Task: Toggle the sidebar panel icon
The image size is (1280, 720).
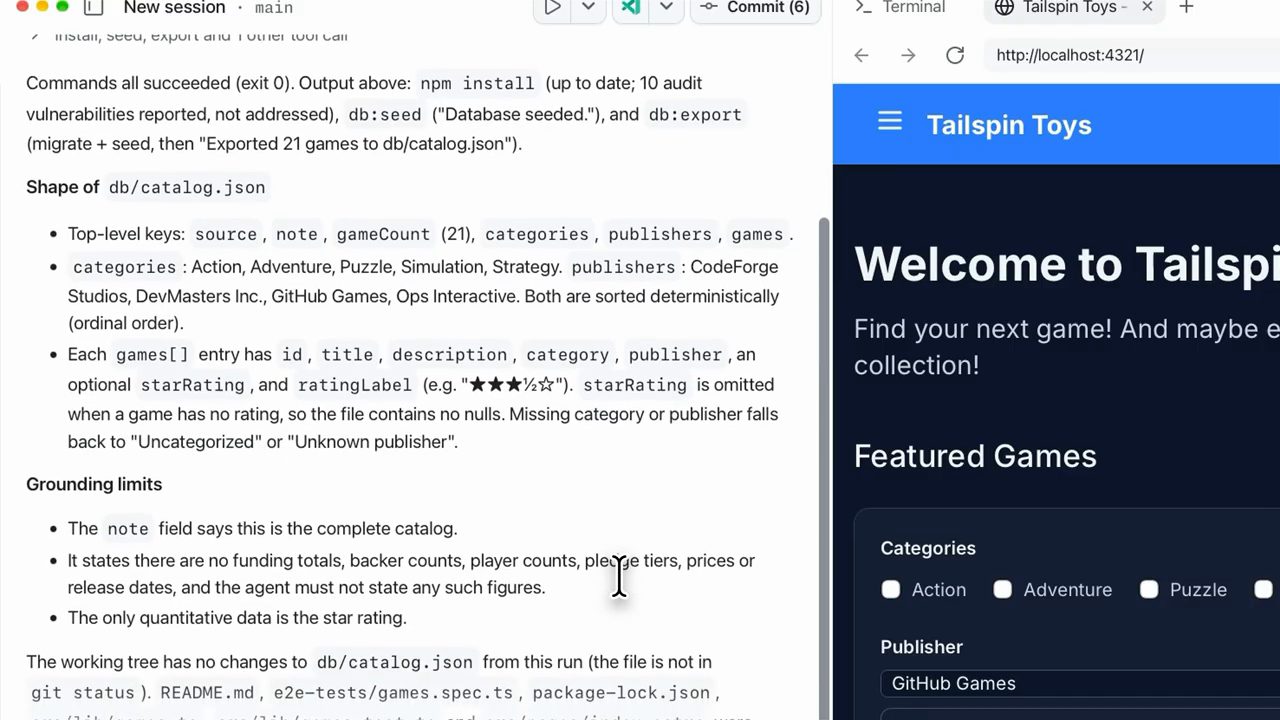Action: click(92, 7)
